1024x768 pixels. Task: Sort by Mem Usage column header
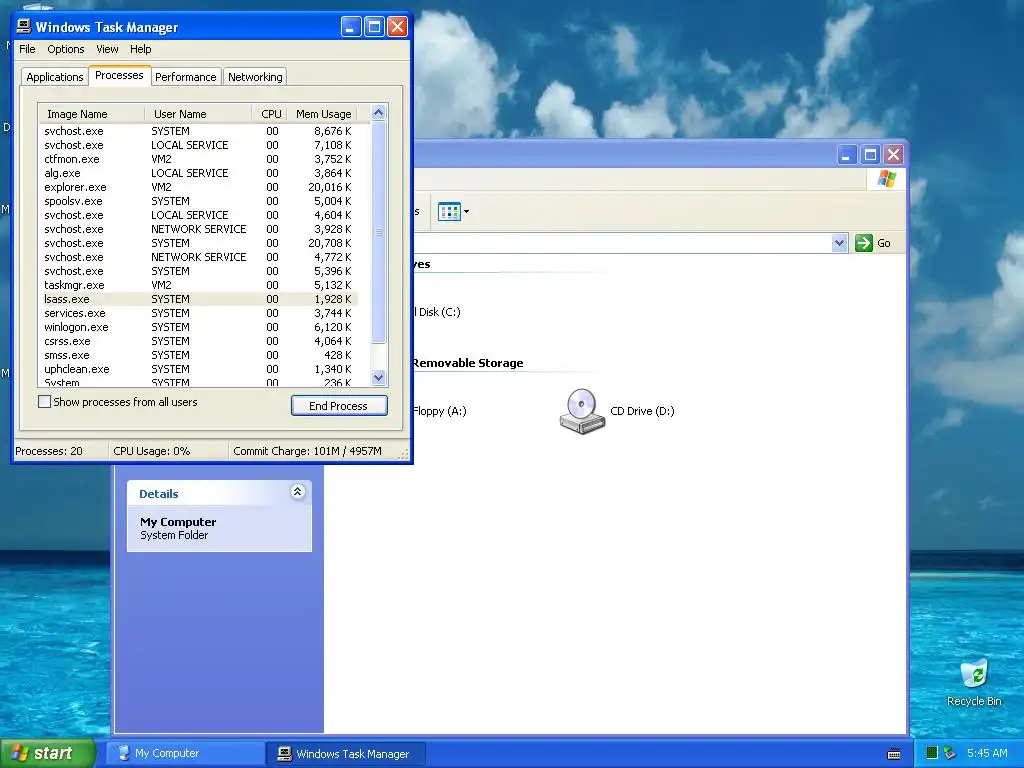[x=323, y=114]
